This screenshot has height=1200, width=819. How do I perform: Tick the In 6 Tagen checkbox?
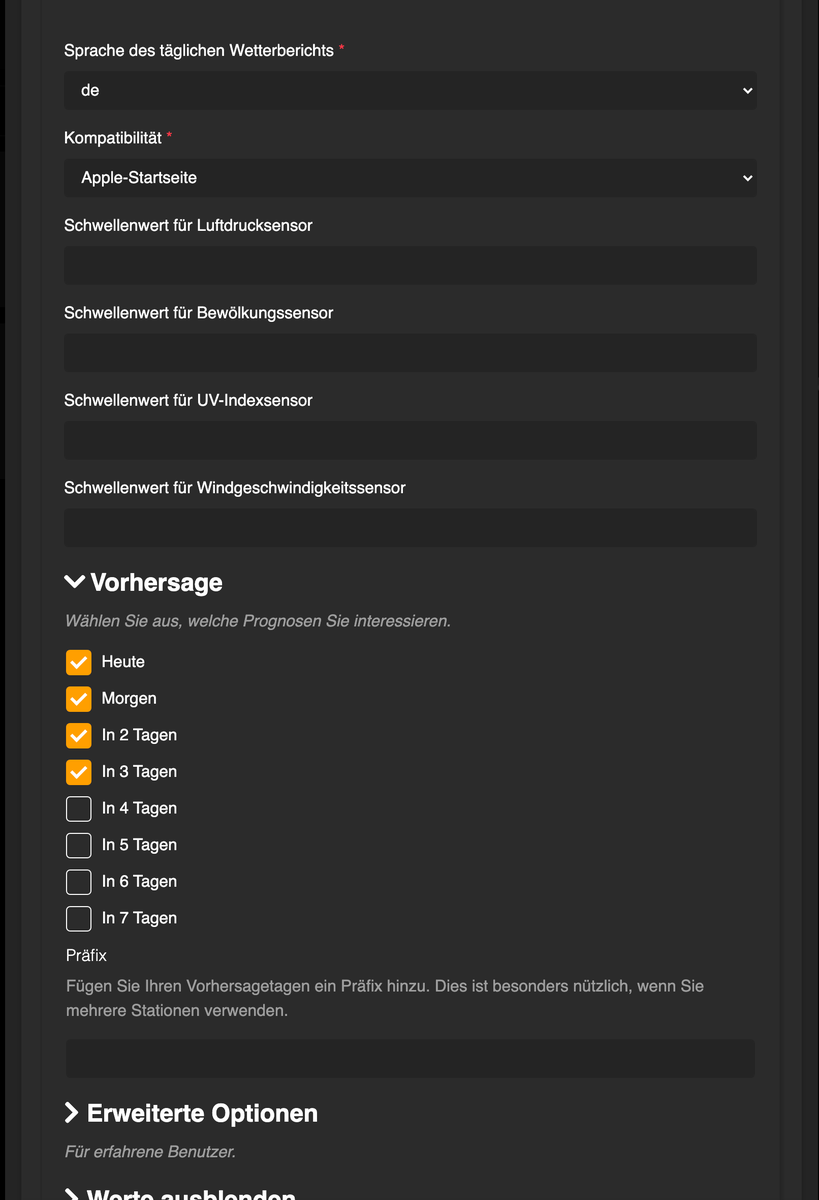(79, 881)
